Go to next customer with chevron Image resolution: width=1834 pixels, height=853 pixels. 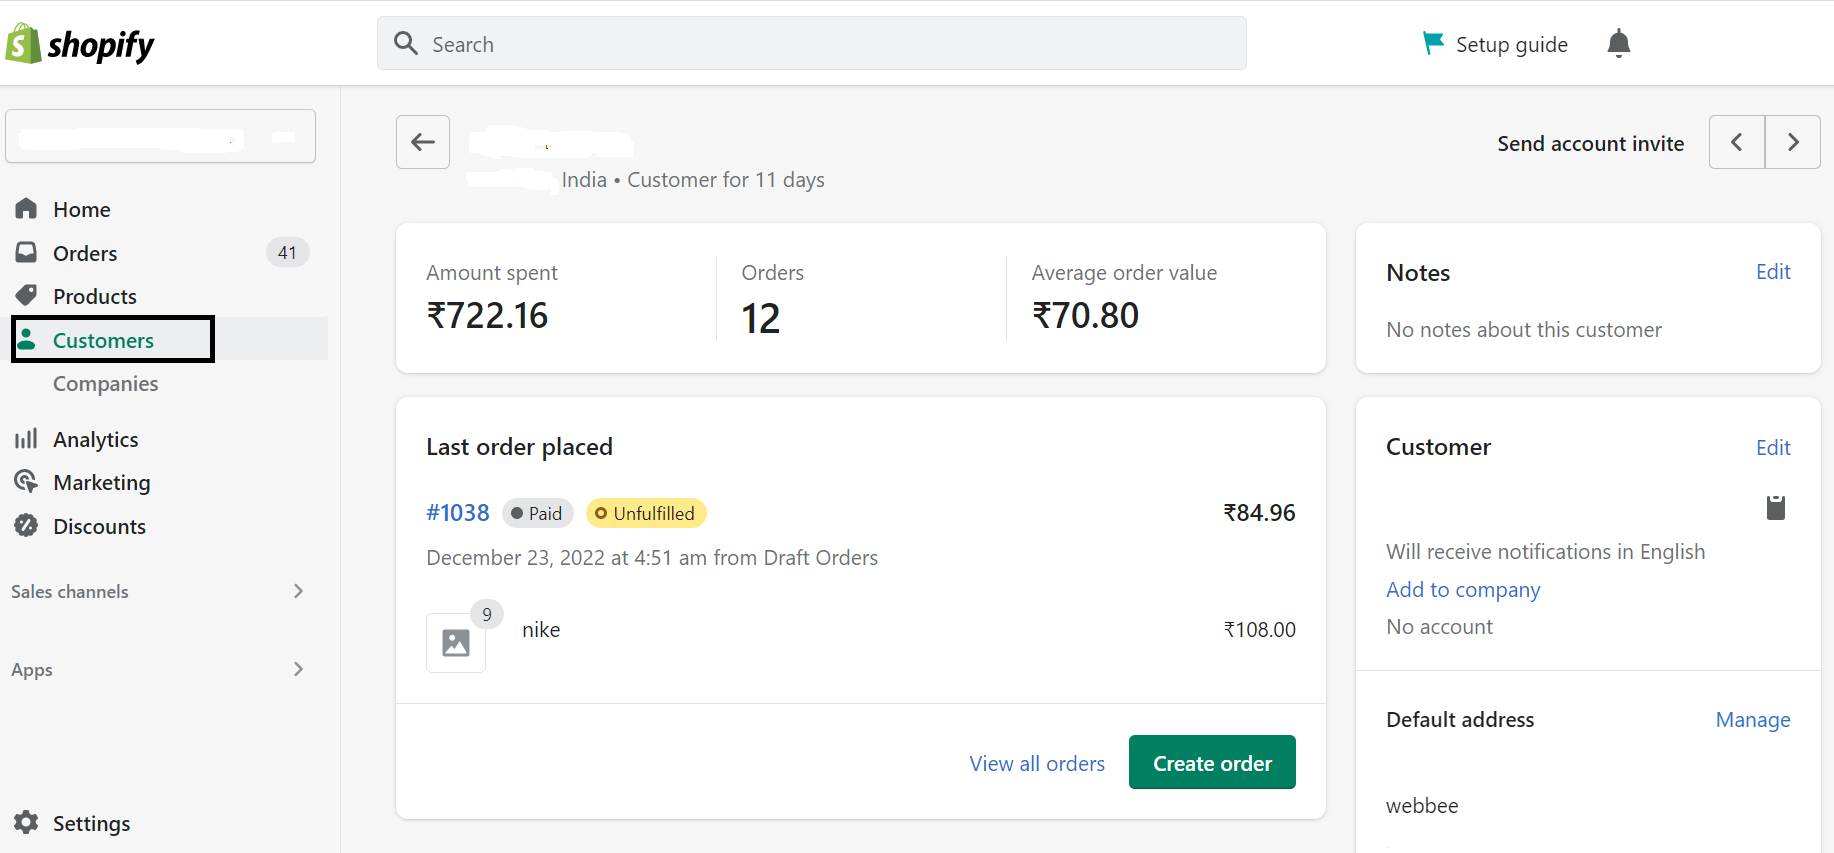1792,142
